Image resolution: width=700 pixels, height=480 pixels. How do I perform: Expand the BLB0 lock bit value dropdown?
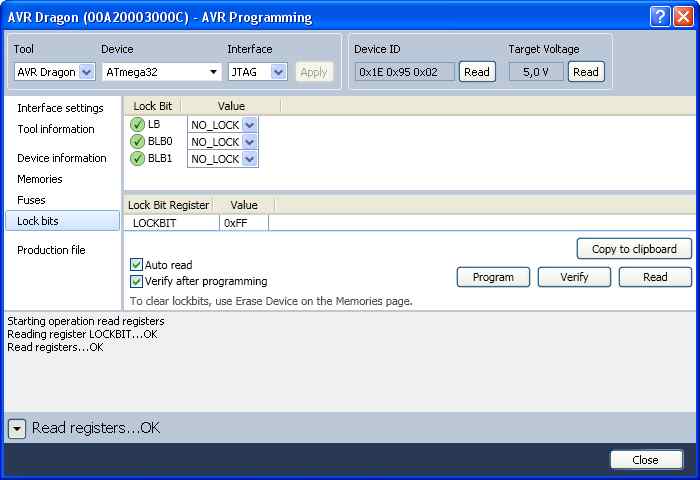(x=250, y=142)
